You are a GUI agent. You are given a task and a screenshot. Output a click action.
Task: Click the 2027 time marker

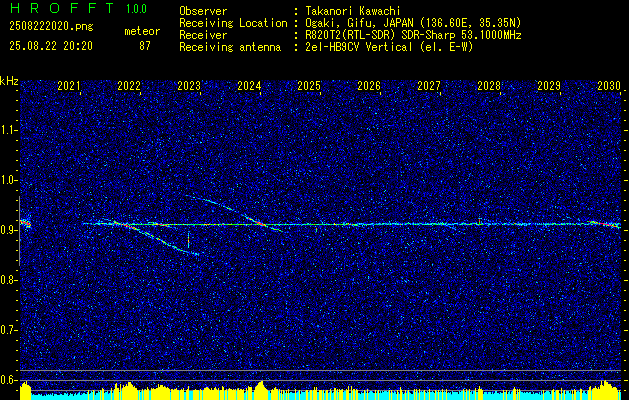pyautogui.click(x=429, y=86)
